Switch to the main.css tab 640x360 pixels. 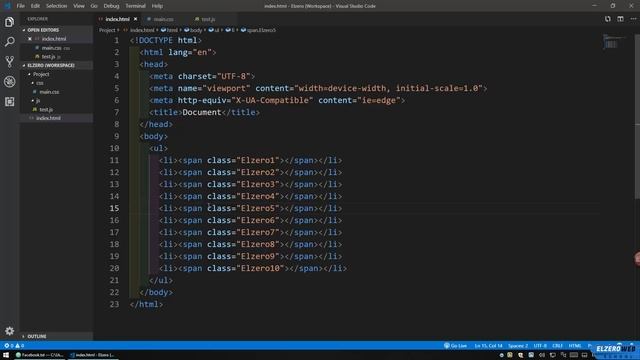[x=163, y=19]
